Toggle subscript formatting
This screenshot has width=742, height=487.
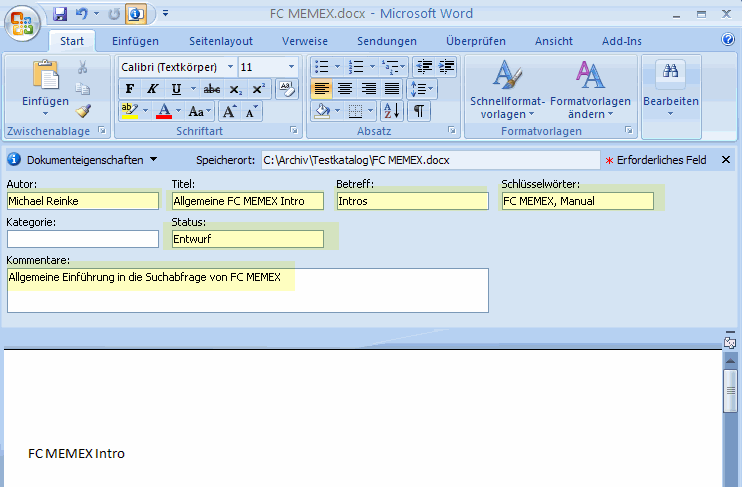pyautogui.click(x=235, y=89)
